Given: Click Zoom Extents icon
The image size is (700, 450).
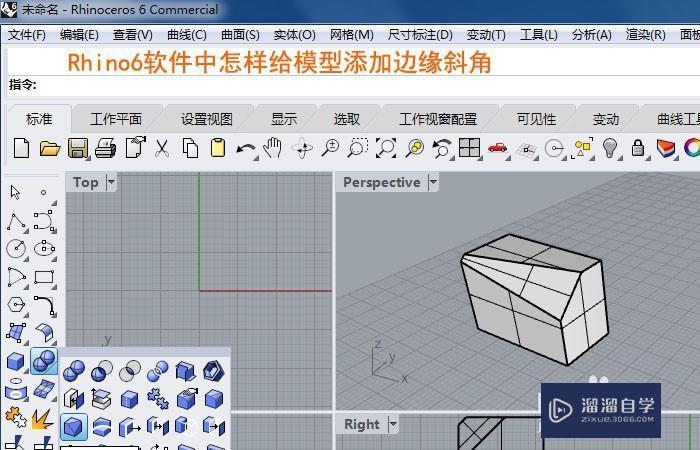Looking at the screenshot, I should click(x=386, y=148).
